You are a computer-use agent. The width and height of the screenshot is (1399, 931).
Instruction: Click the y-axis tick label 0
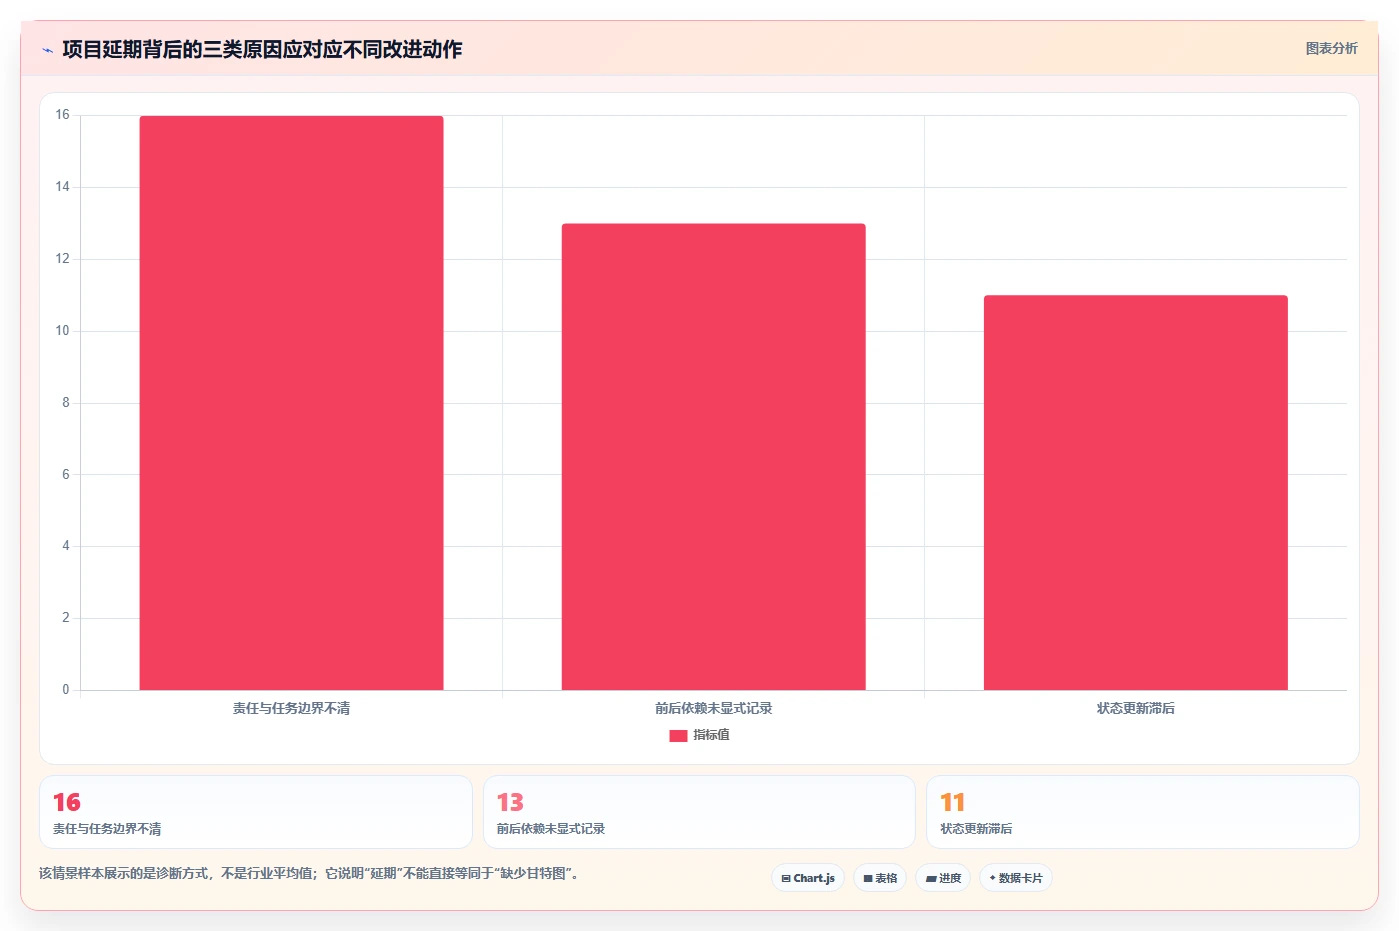coord(66,690)
